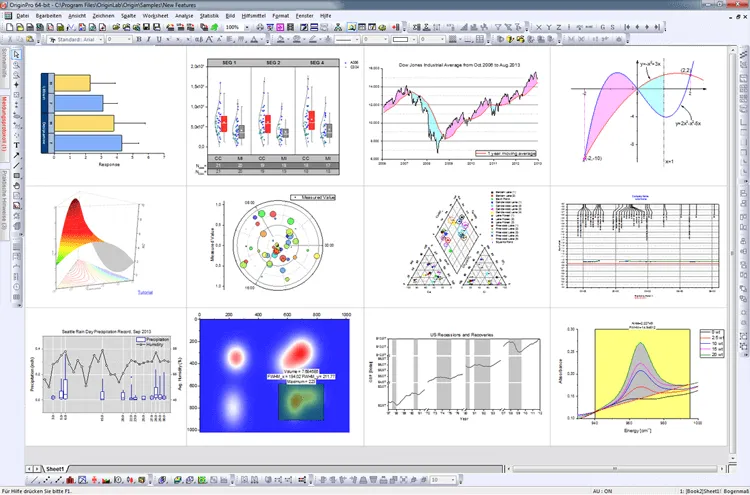This screenshot has height=495, width=750.
Task: Toggle Bold text formatting
Action: [x=139, y=40]
